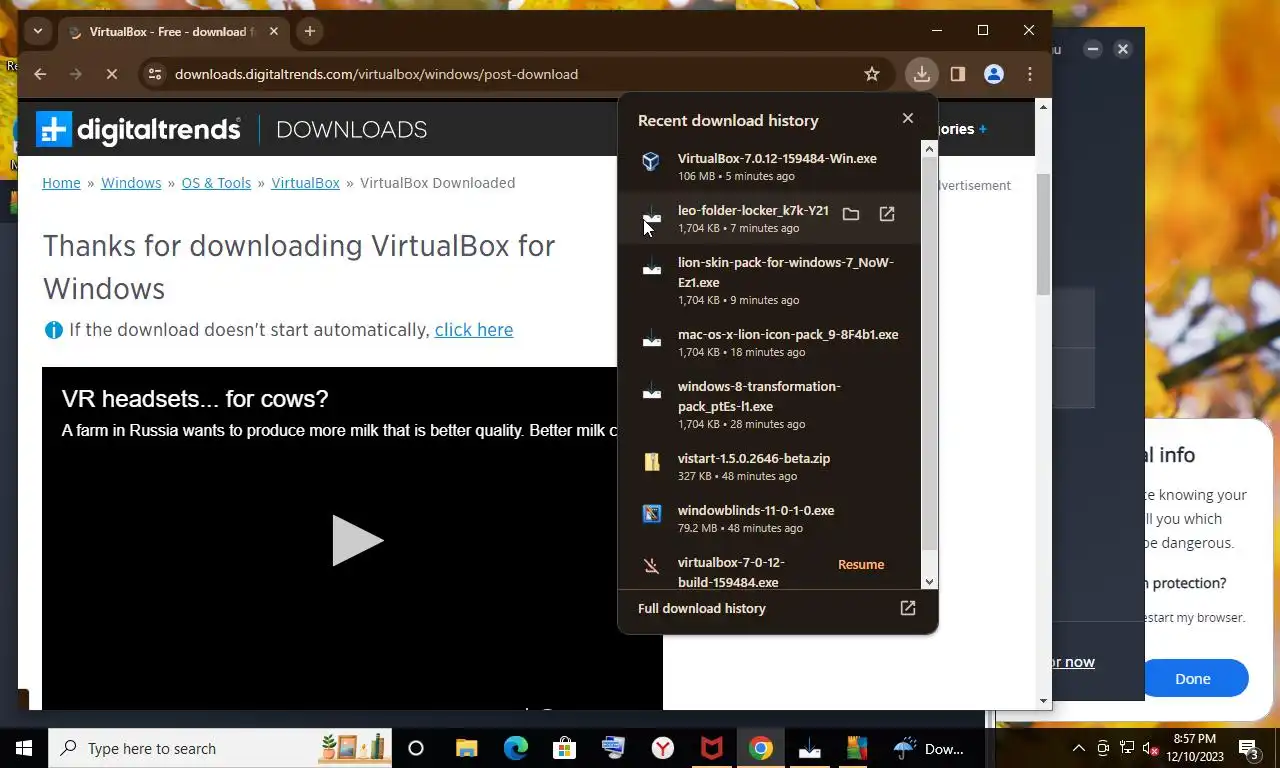Bookmark this page with the star icon
This screenshot has height=768, width=1280.
coord(872,74)
